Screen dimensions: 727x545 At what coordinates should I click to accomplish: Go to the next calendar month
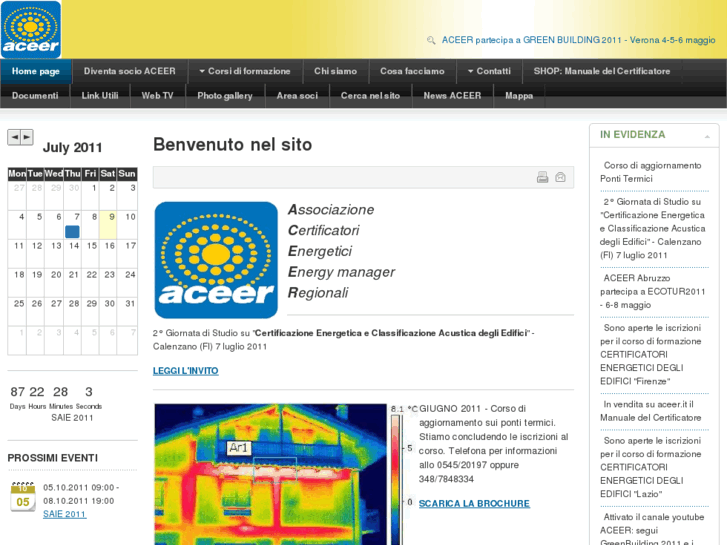pos(27,137)
